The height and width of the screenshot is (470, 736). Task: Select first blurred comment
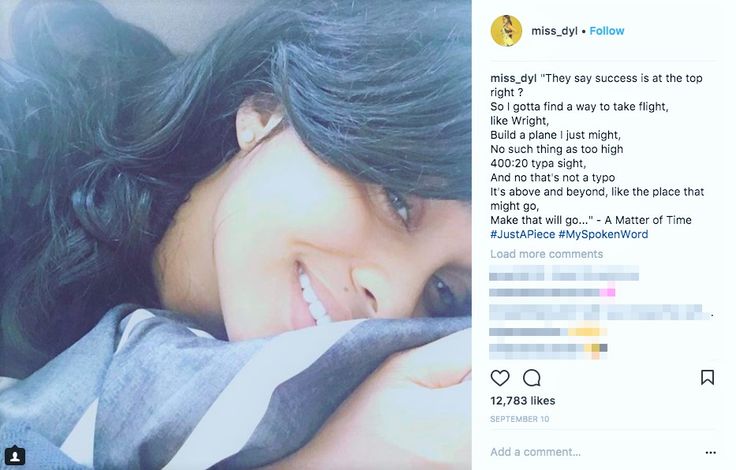[564, 273]
